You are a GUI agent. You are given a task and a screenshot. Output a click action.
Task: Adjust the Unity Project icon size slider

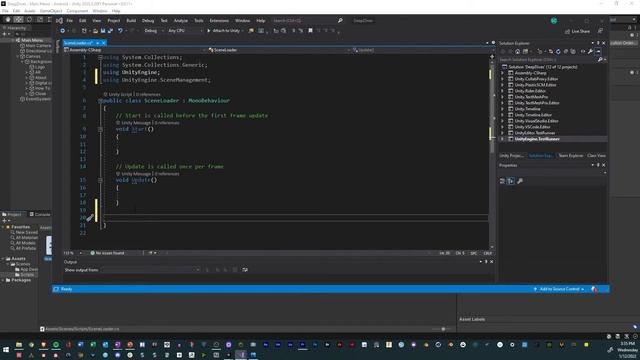point(442,329)
